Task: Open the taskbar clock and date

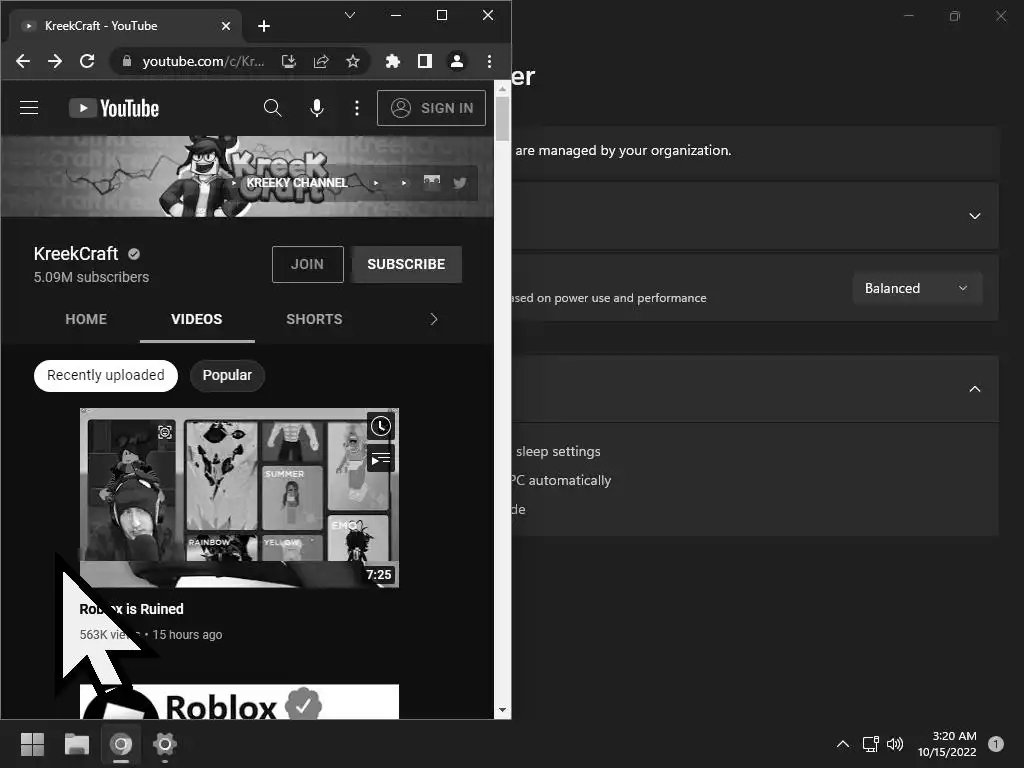Action: (x=947, y=744)
